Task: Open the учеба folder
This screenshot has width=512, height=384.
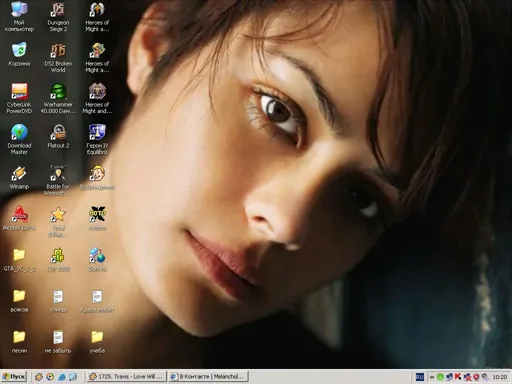Action: coord(97,342)
